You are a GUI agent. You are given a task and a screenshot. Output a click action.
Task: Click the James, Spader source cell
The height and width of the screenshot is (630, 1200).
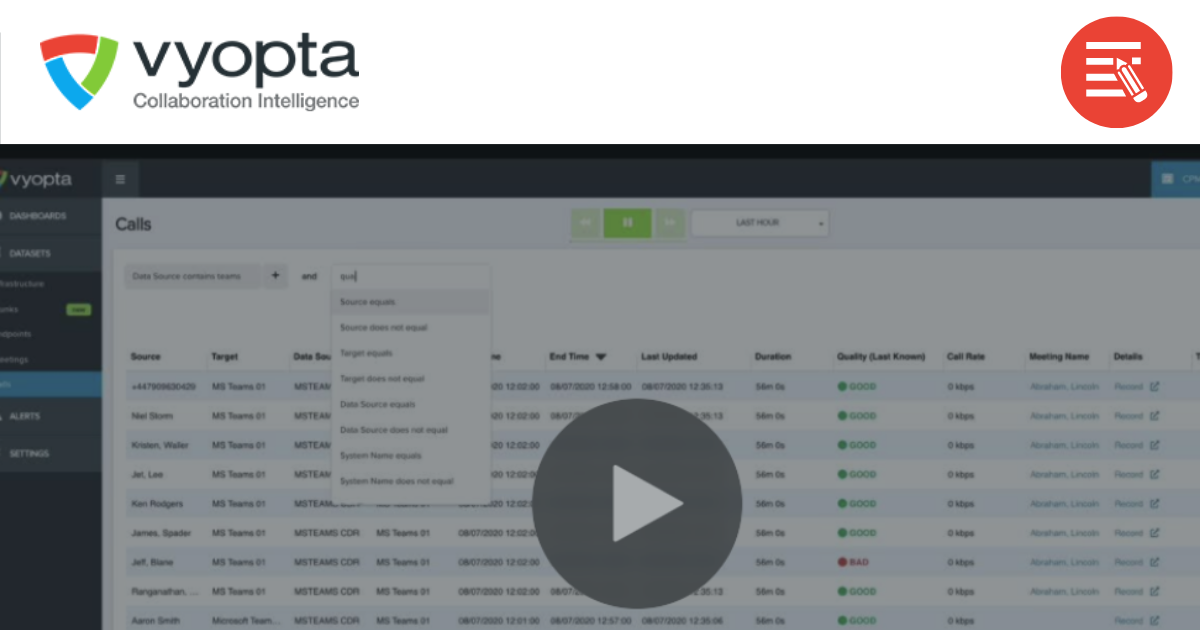160,533
